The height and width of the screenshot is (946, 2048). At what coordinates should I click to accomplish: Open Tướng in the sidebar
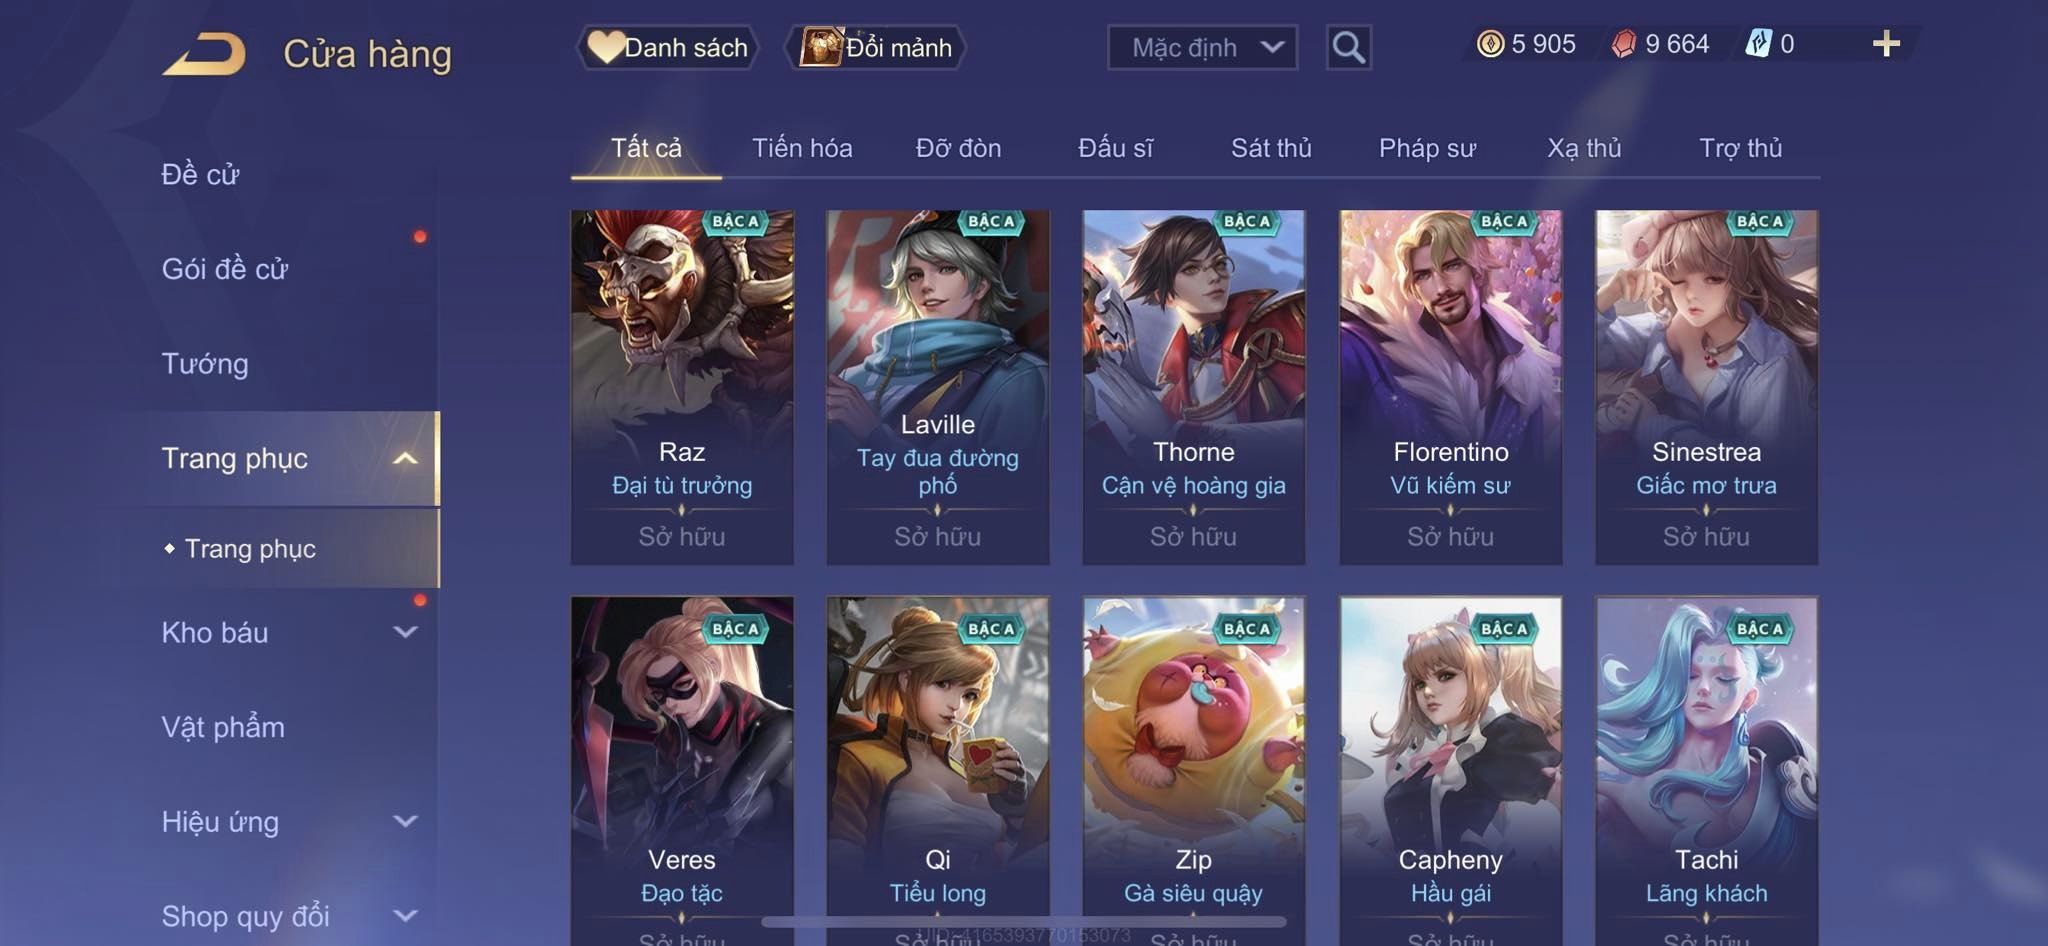(x=205, y=364)
